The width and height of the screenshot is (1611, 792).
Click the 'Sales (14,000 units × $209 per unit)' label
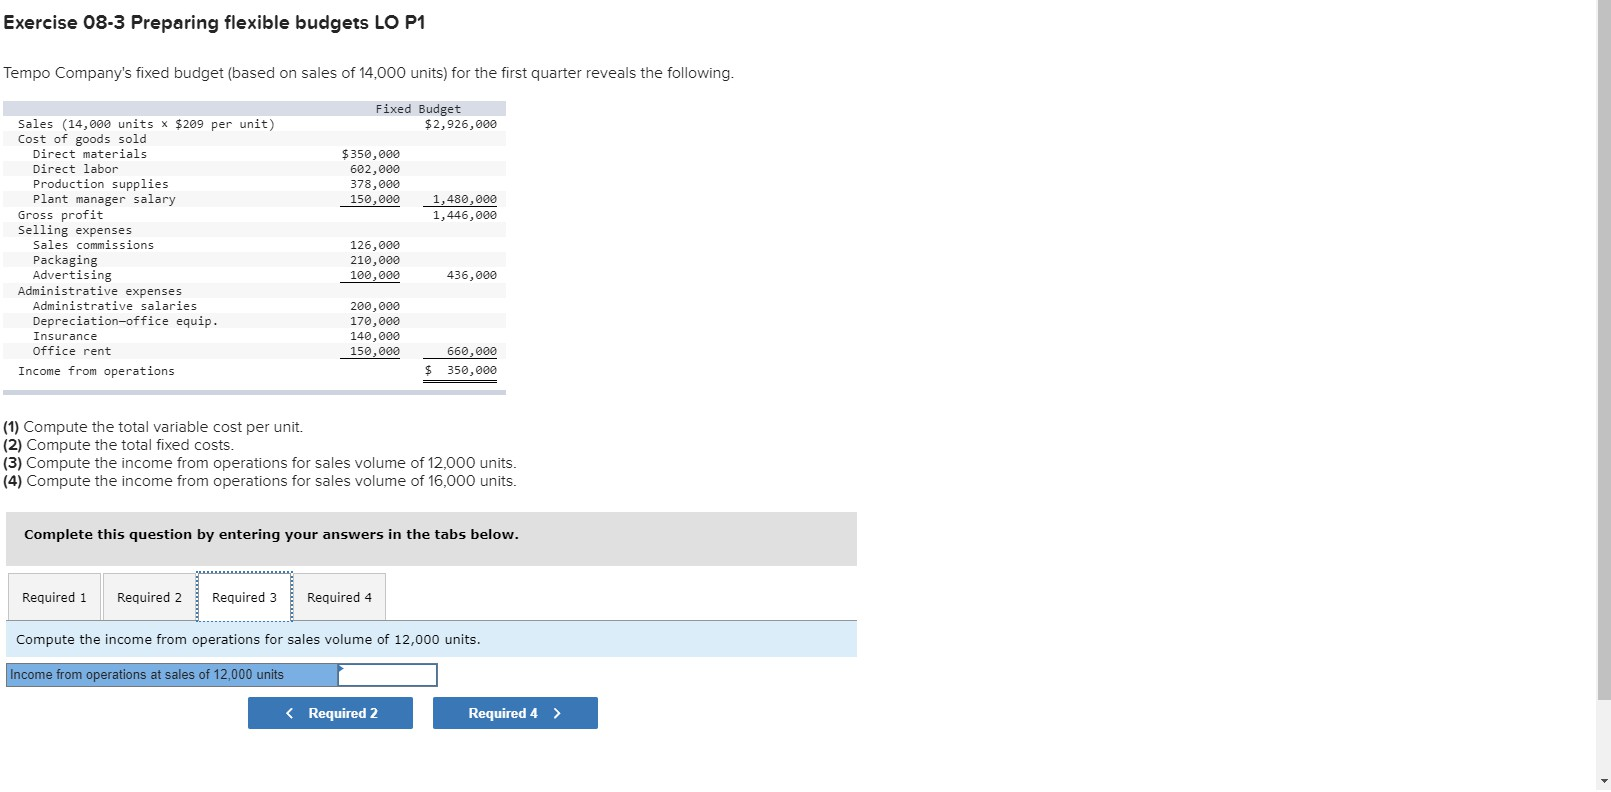point(146,124)
